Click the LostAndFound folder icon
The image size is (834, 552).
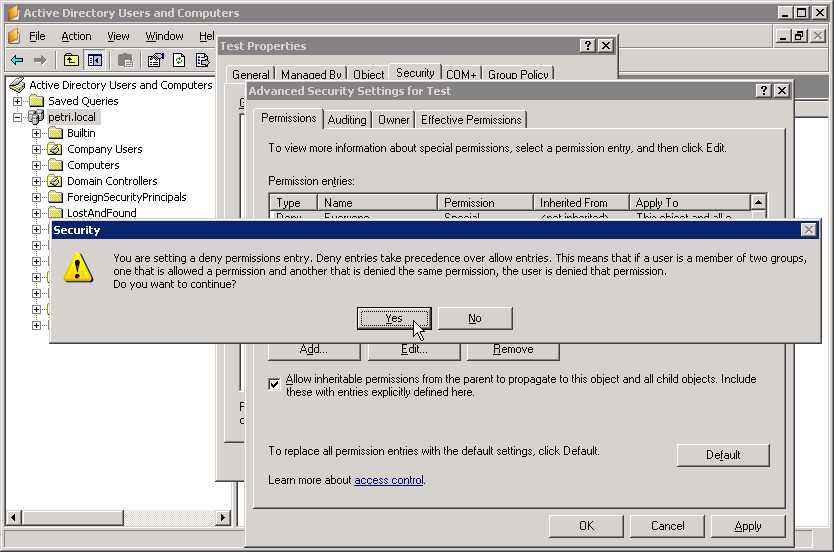point(55,213)
